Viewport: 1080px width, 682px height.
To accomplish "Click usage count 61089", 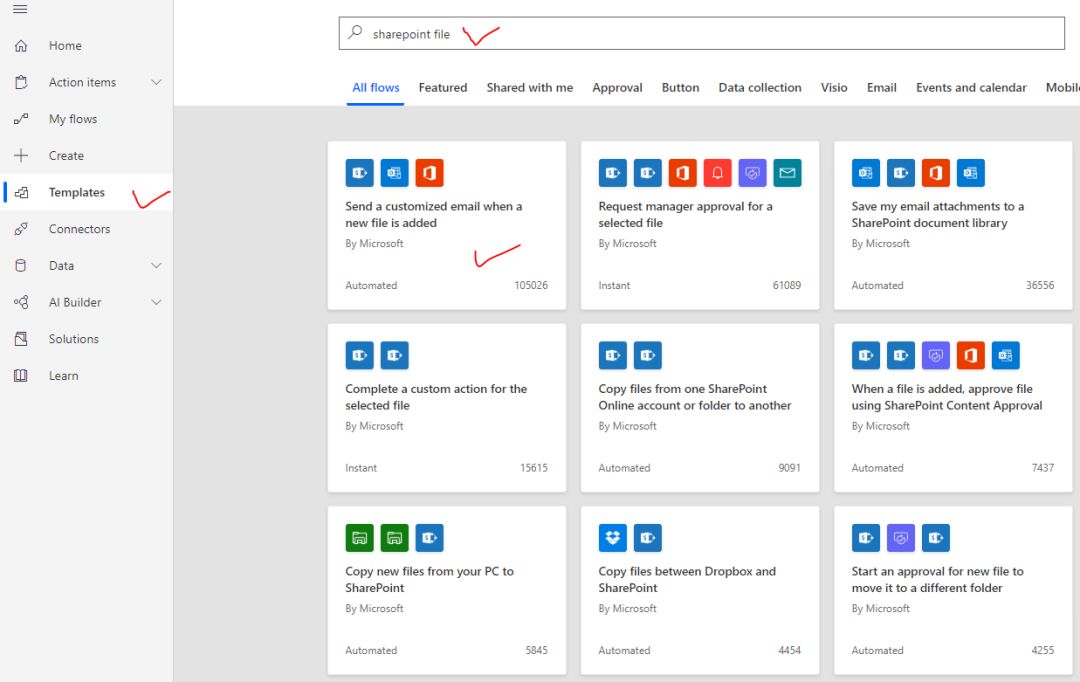I will click(x=787, y=285).
